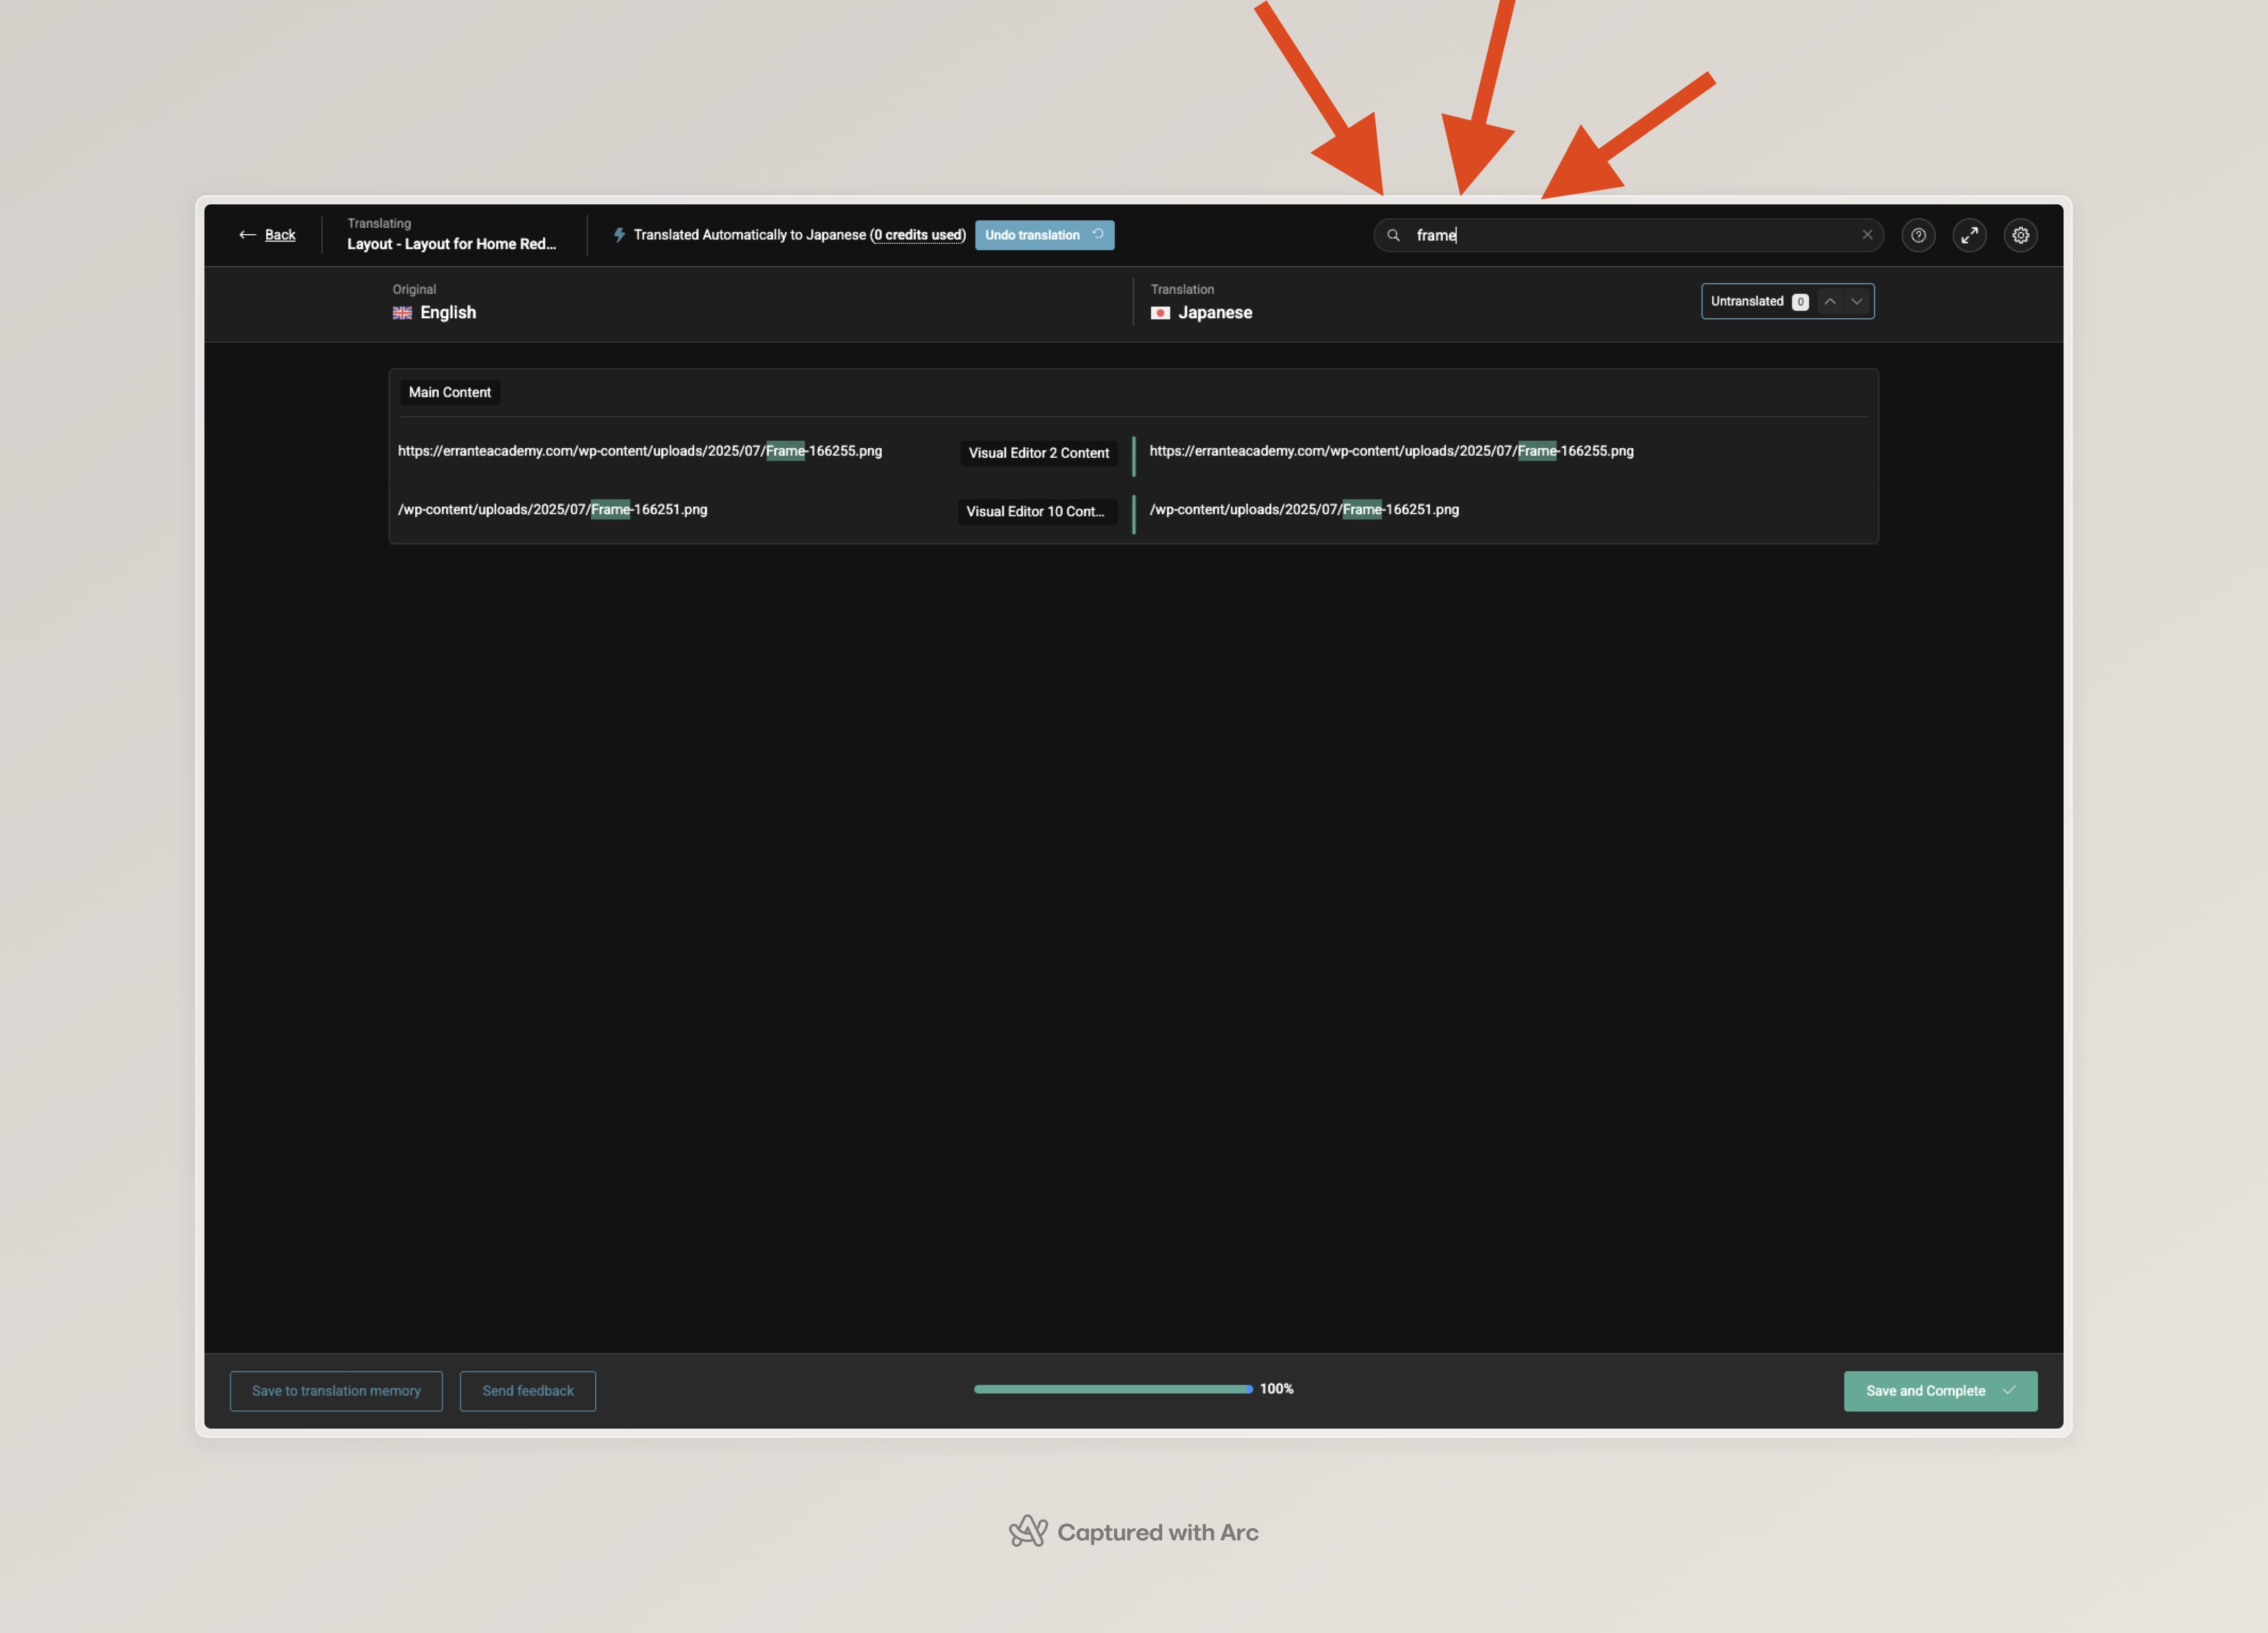Image resolution: width=2268 pixels, height=1633 pixels.
Task: Click the back arrow icon
Action: [x=247, y=235]
